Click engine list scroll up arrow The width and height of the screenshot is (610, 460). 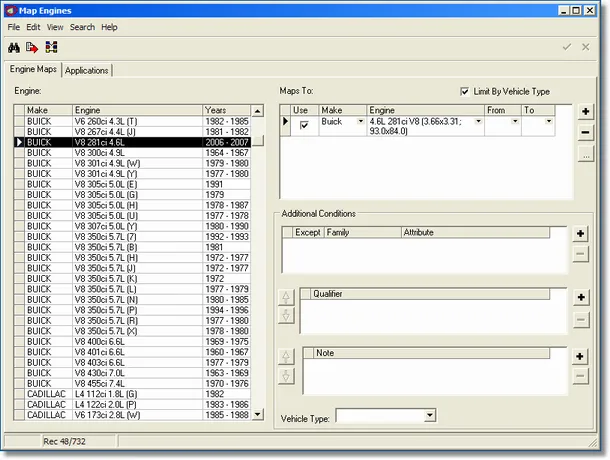(x=258, y=111)
